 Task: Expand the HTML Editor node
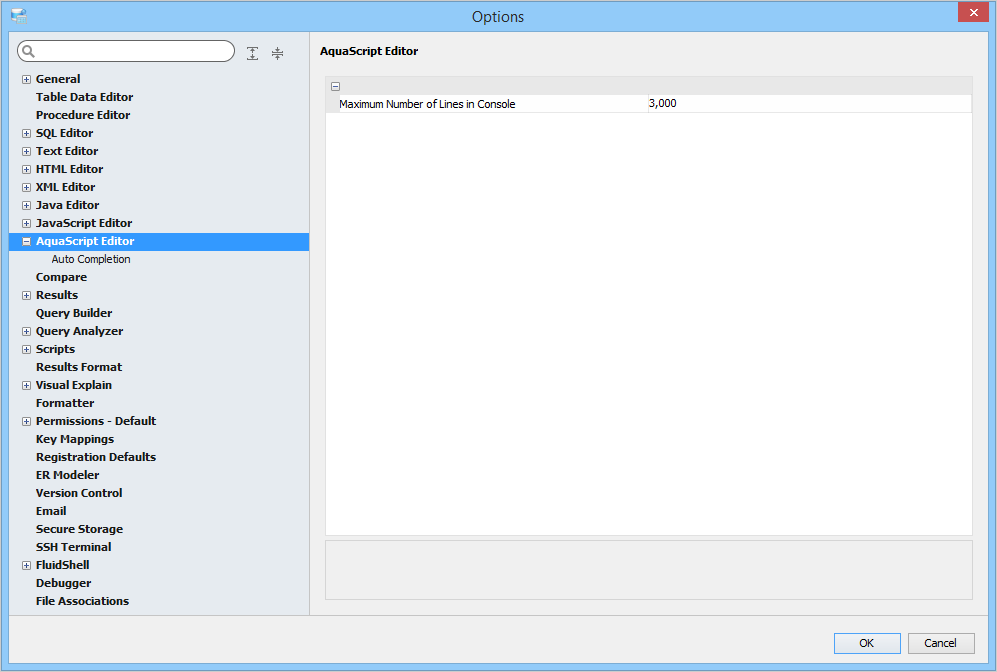point(26,170)
